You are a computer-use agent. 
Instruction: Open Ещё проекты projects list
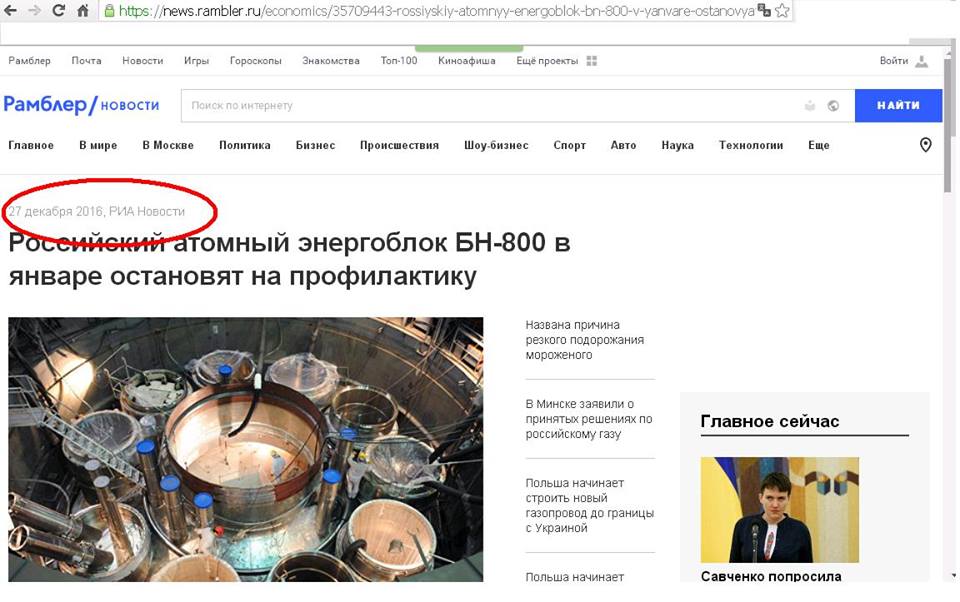547,61
